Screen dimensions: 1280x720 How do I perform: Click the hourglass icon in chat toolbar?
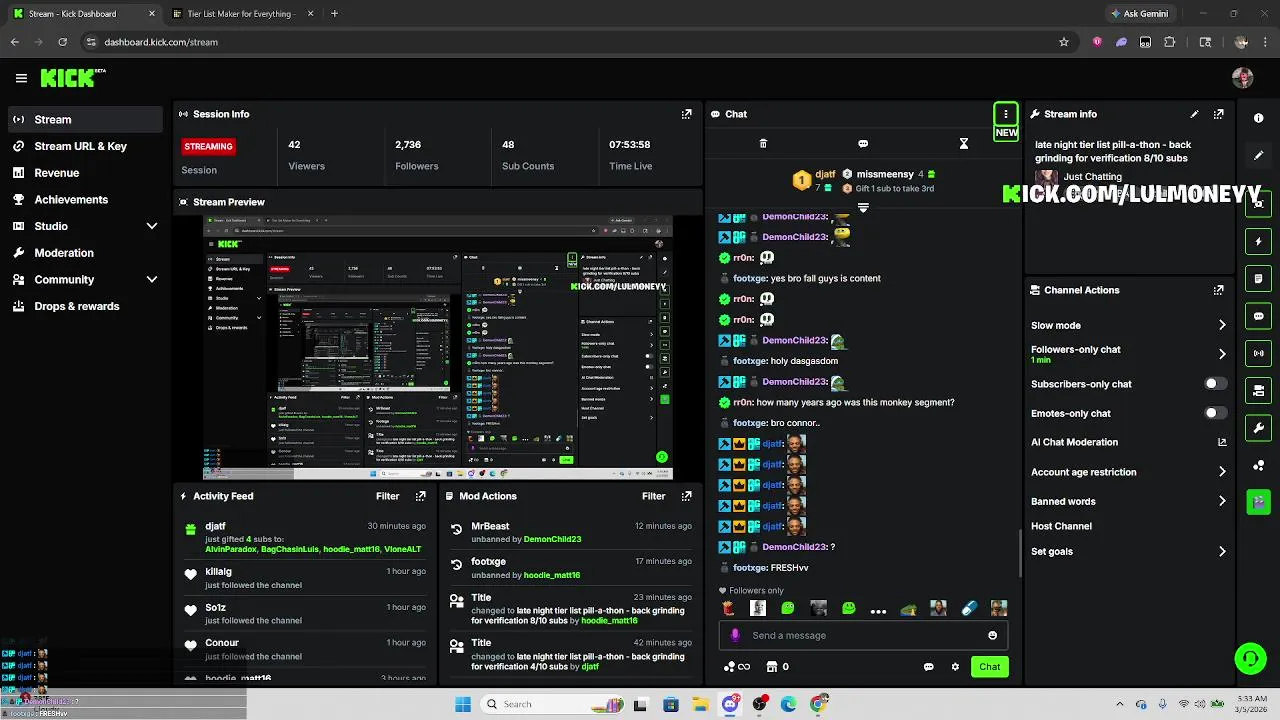[964, 144]
